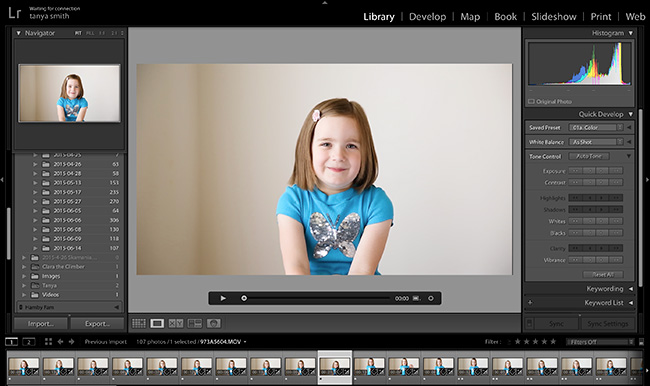Screen dimensions: 650x386
Task: Select main window display button 1
Action: 12,342
